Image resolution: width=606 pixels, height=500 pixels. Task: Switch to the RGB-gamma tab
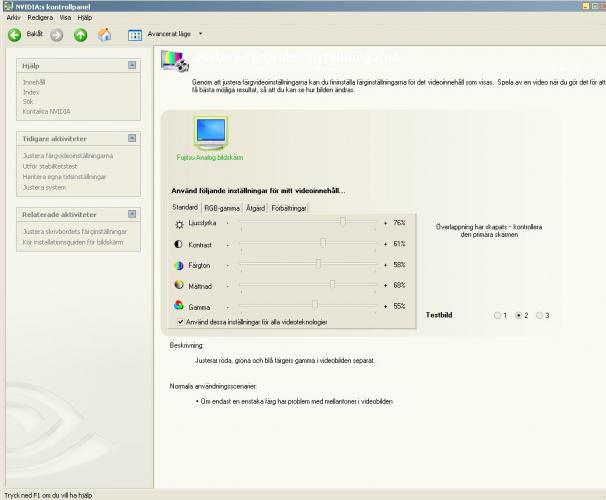222,207
